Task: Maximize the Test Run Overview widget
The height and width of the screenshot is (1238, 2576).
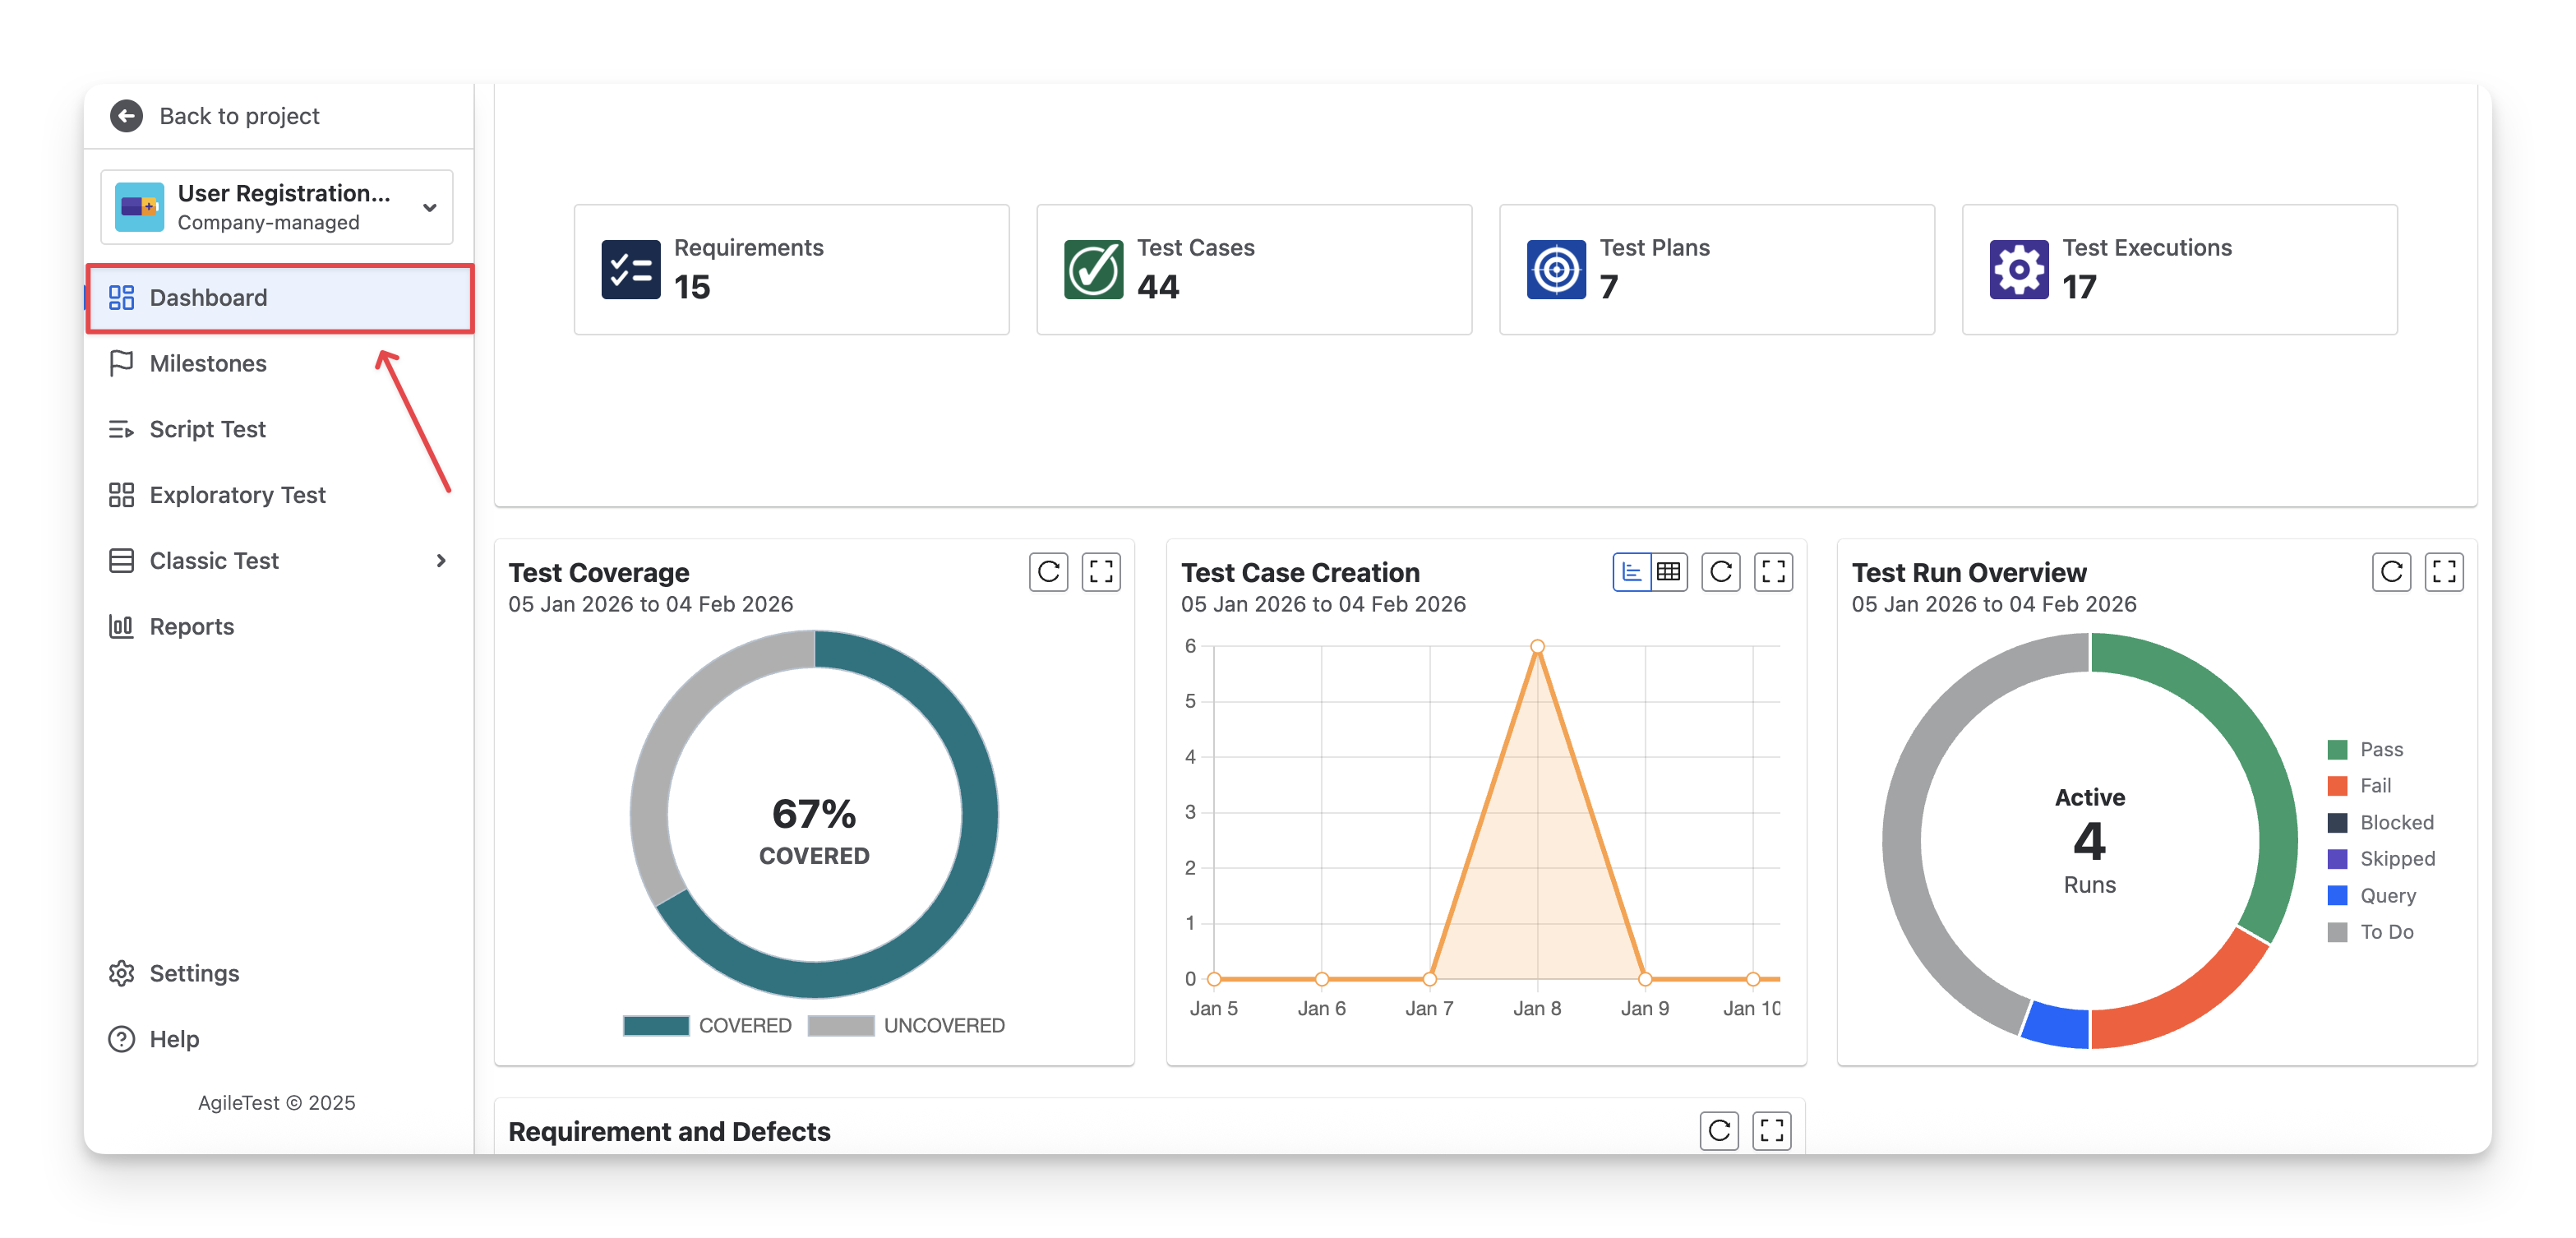Action: click(2443, 572)
